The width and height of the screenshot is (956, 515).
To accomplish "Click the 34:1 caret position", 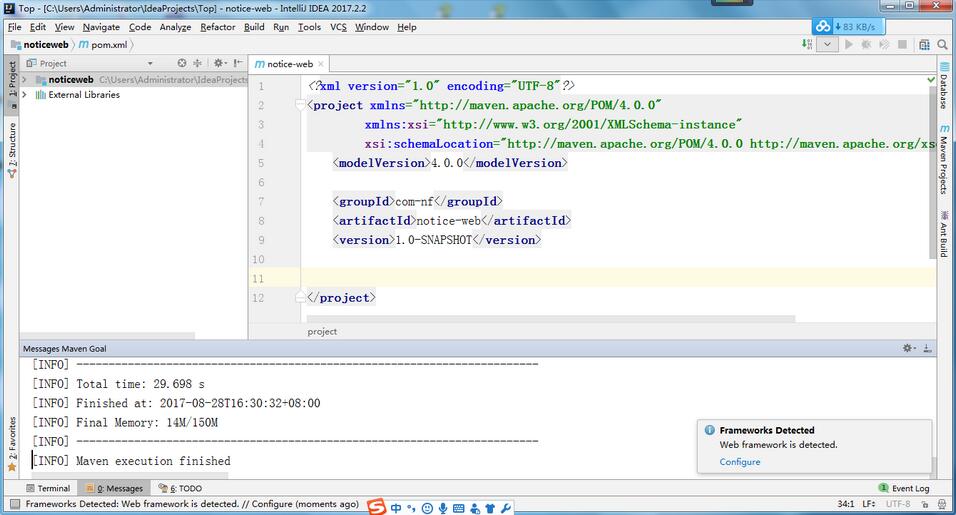I will pos(846,504).
